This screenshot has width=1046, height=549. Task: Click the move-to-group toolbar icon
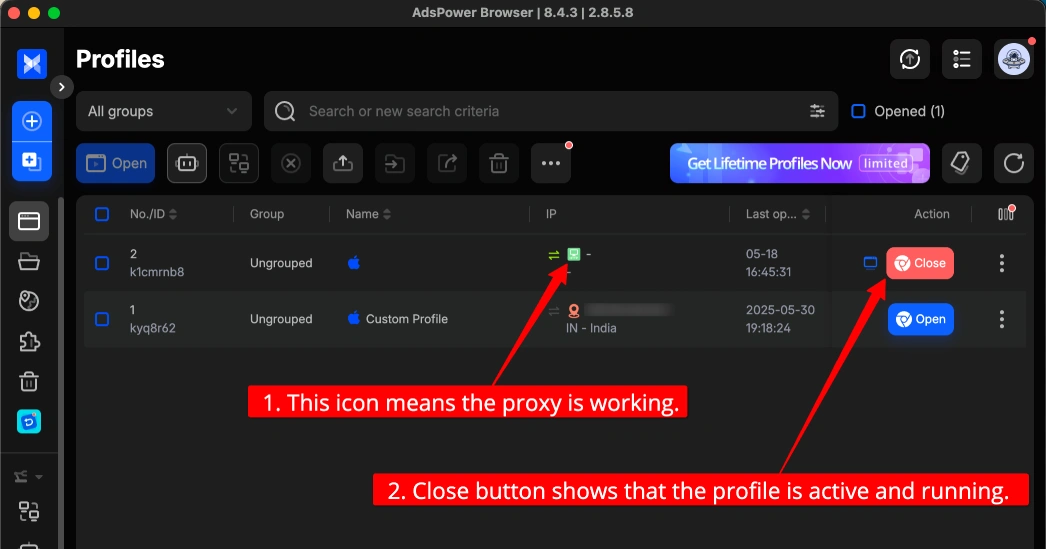pyautogui.click(x=395, y=163)
